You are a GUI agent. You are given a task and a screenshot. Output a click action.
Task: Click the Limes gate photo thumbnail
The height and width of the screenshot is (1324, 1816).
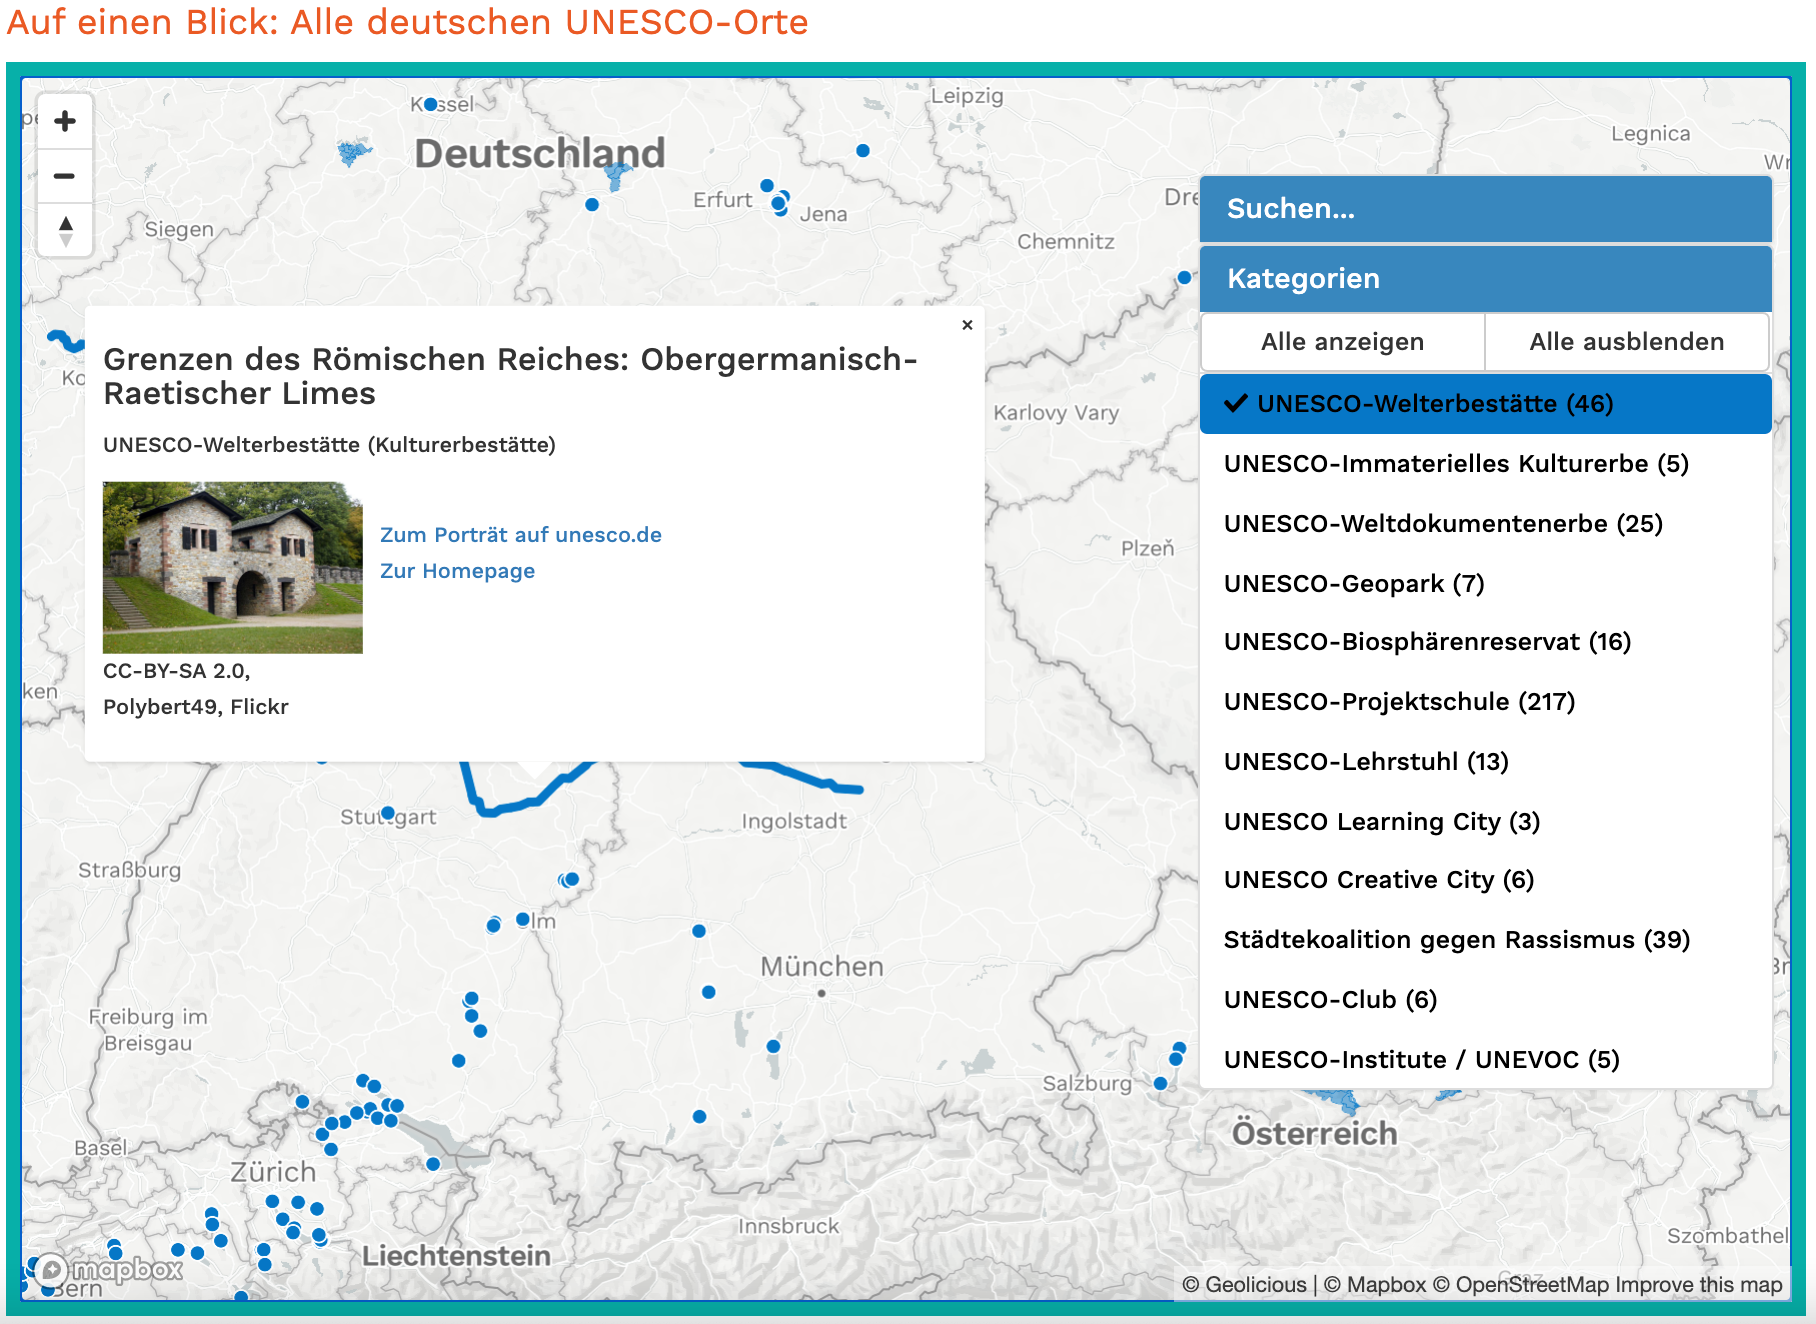233,568
